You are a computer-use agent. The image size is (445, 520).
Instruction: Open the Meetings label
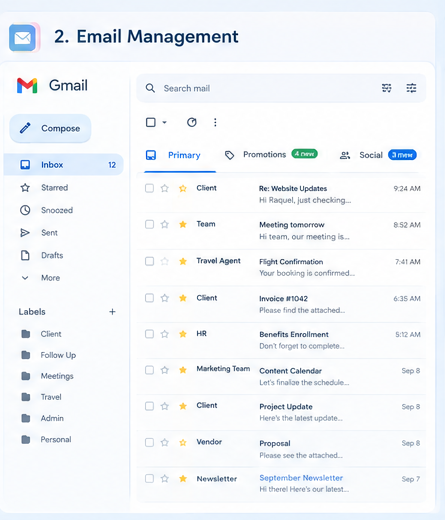[x=57, y=376]
